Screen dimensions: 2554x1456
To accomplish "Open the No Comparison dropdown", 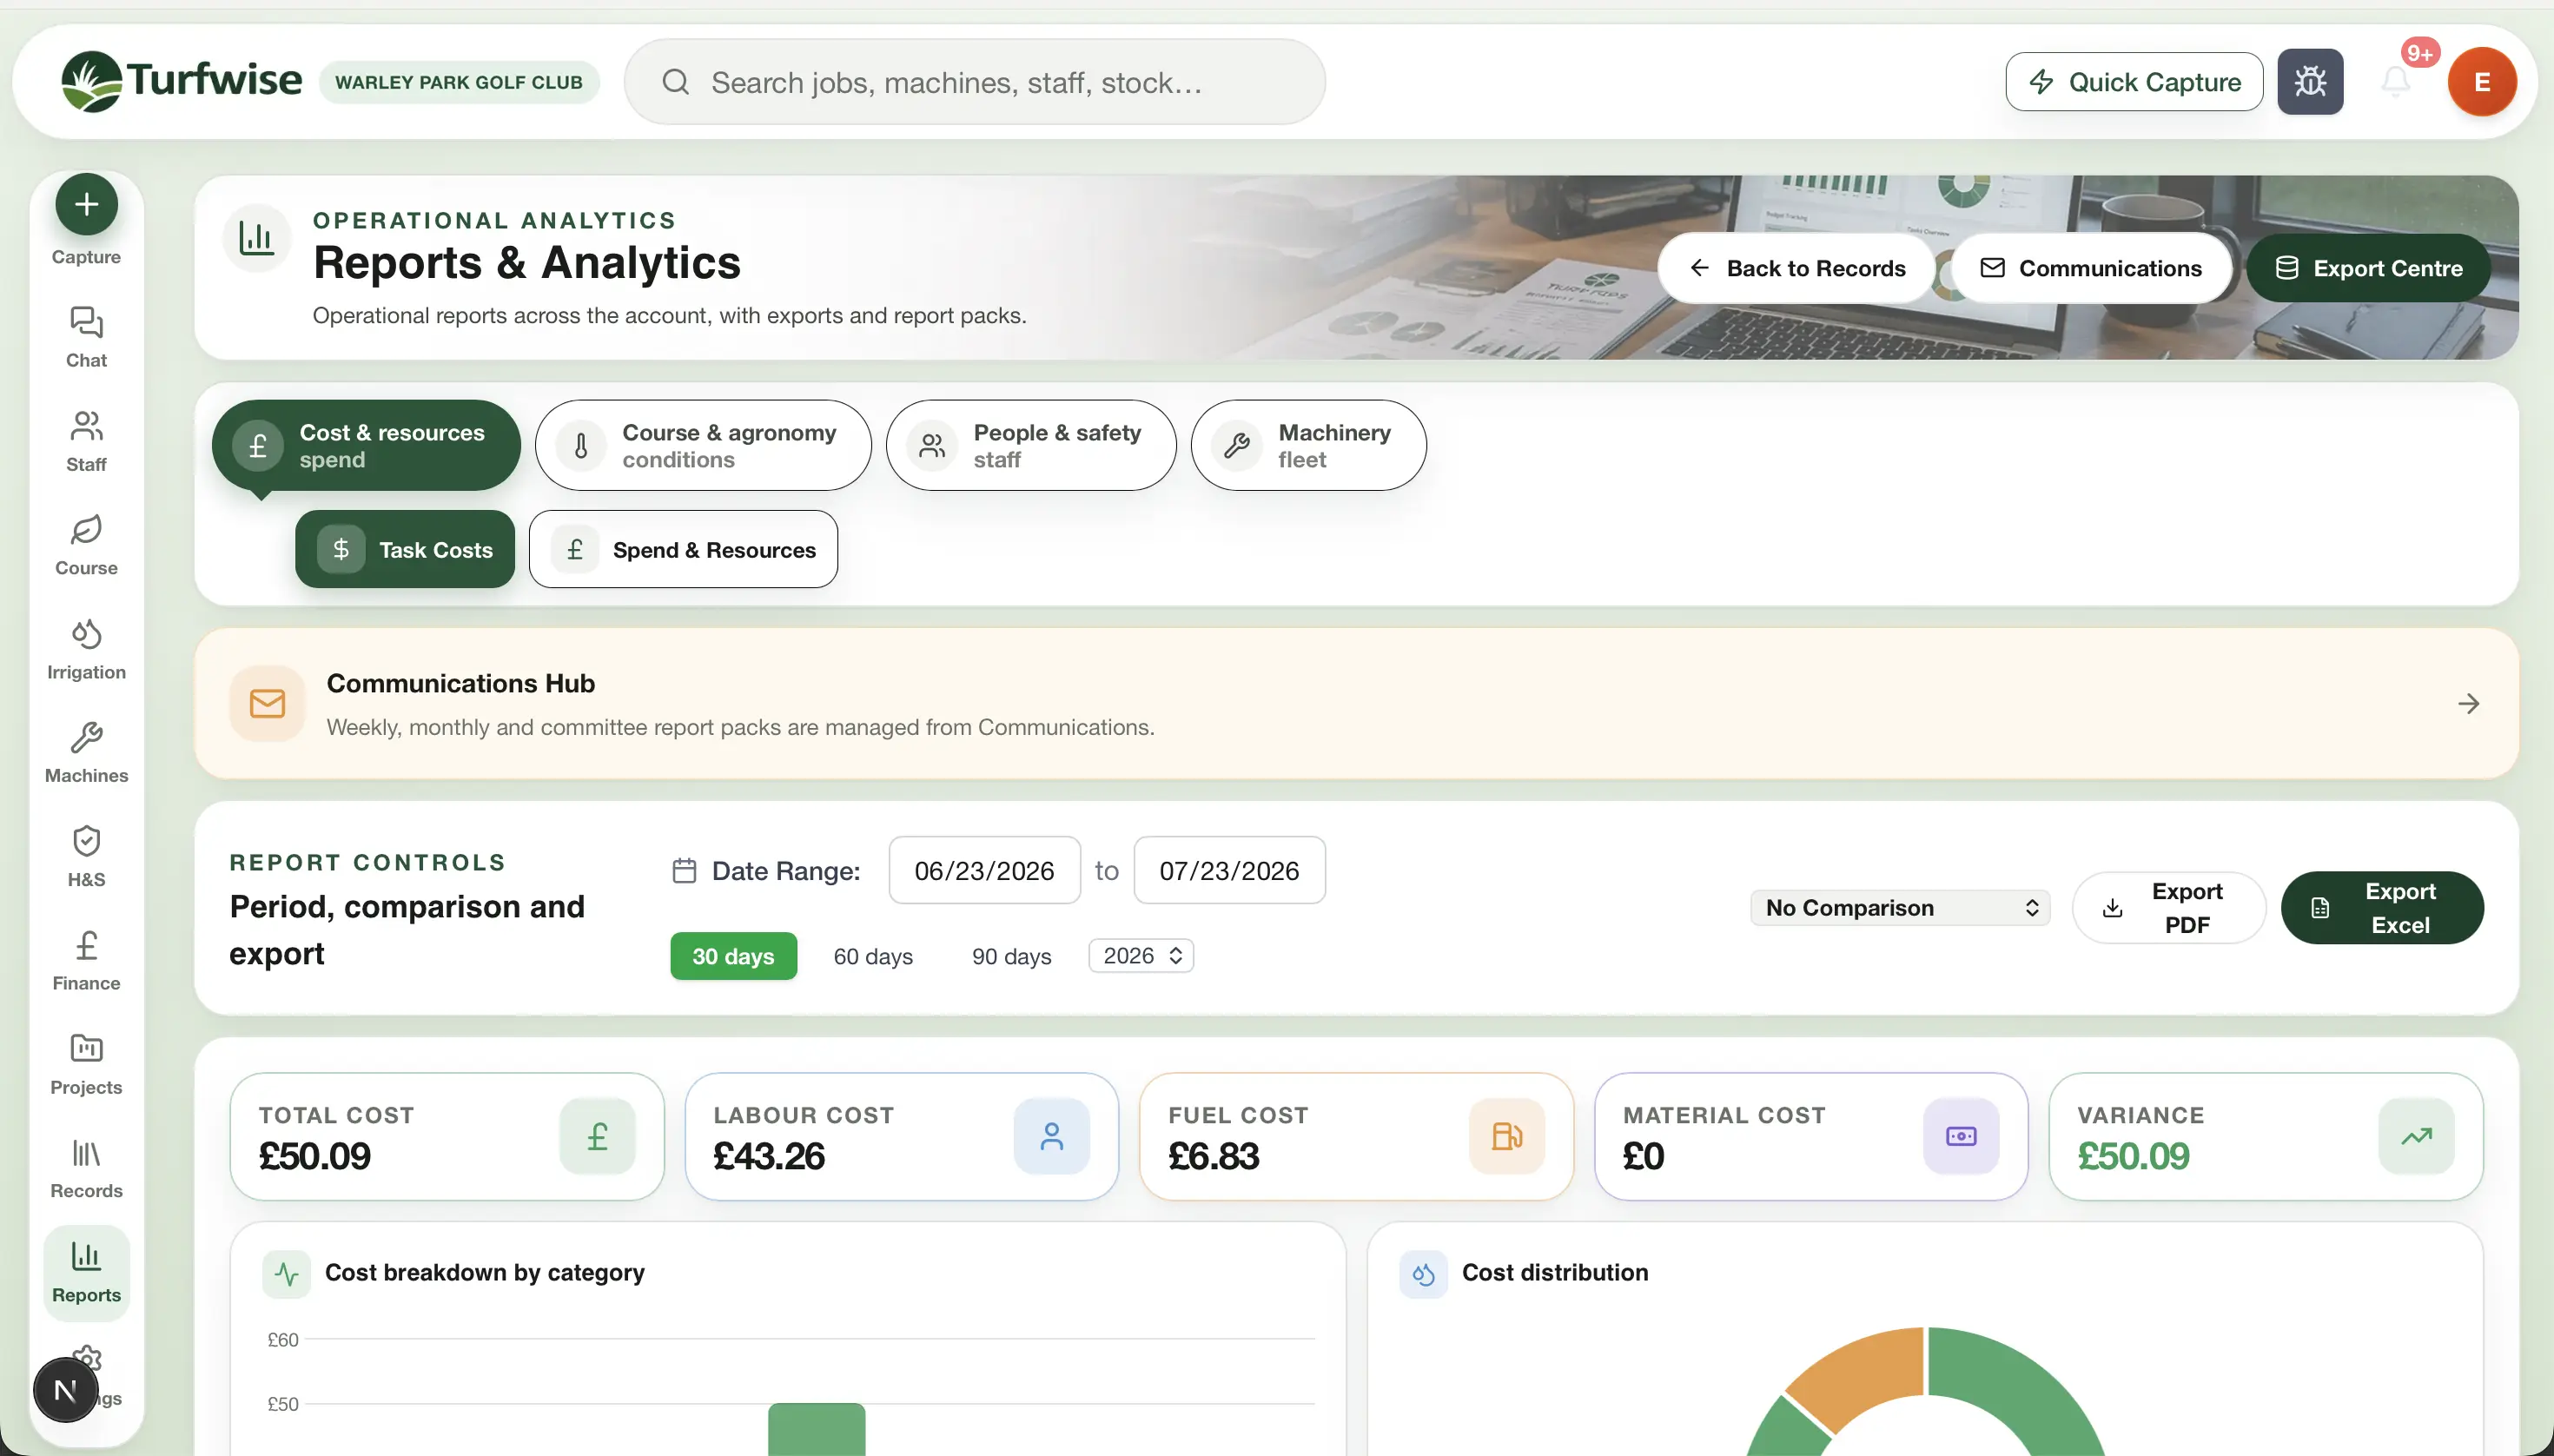I will tap(1900, 907).
